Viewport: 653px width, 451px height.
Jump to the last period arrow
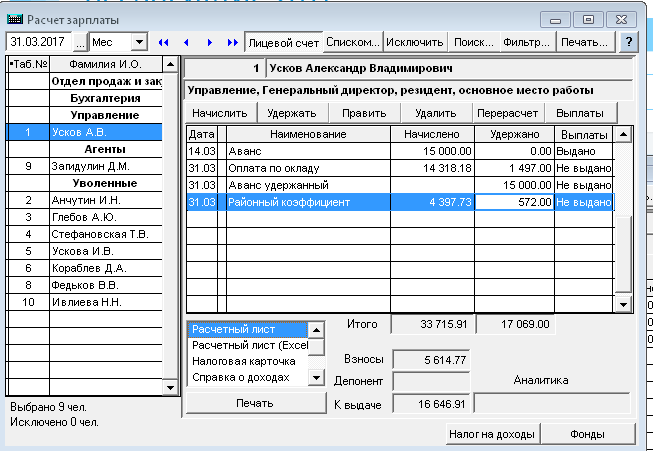coord(233,43)
